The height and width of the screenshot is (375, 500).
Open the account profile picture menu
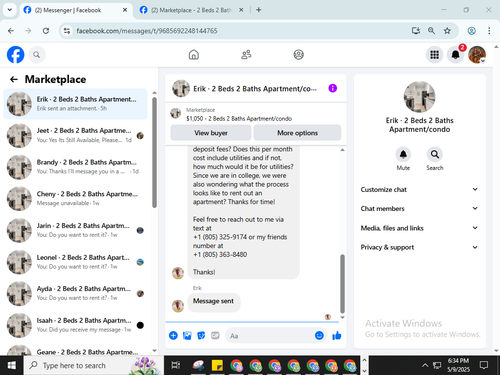(x=477, y=55)
